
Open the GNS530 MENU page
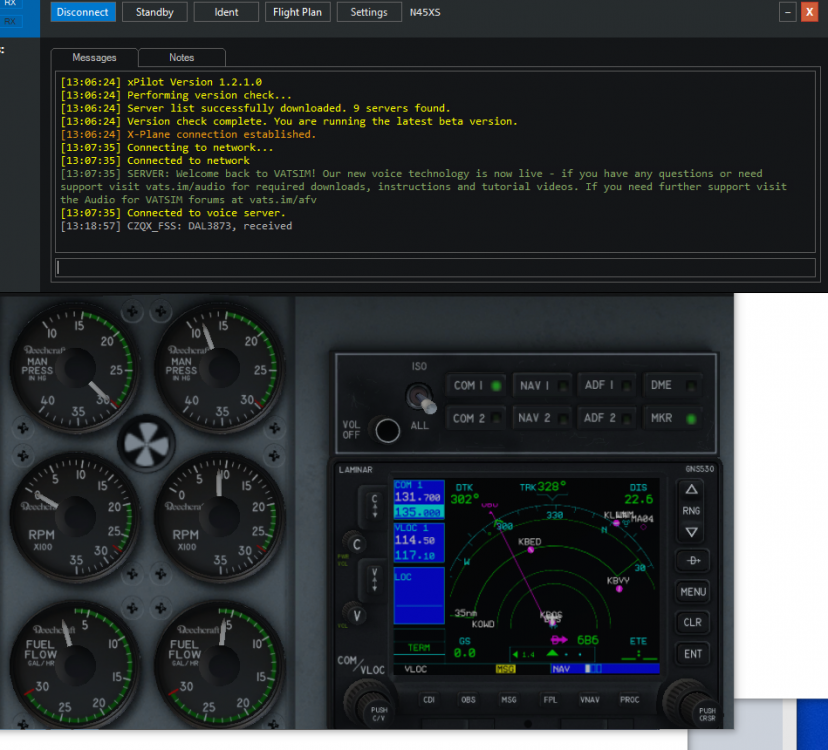[691, 591]
